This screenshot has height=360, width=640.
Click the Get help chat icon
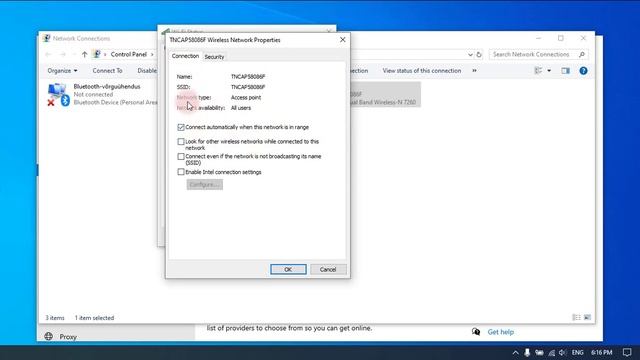pyautogui.click(x=476, y=331)
